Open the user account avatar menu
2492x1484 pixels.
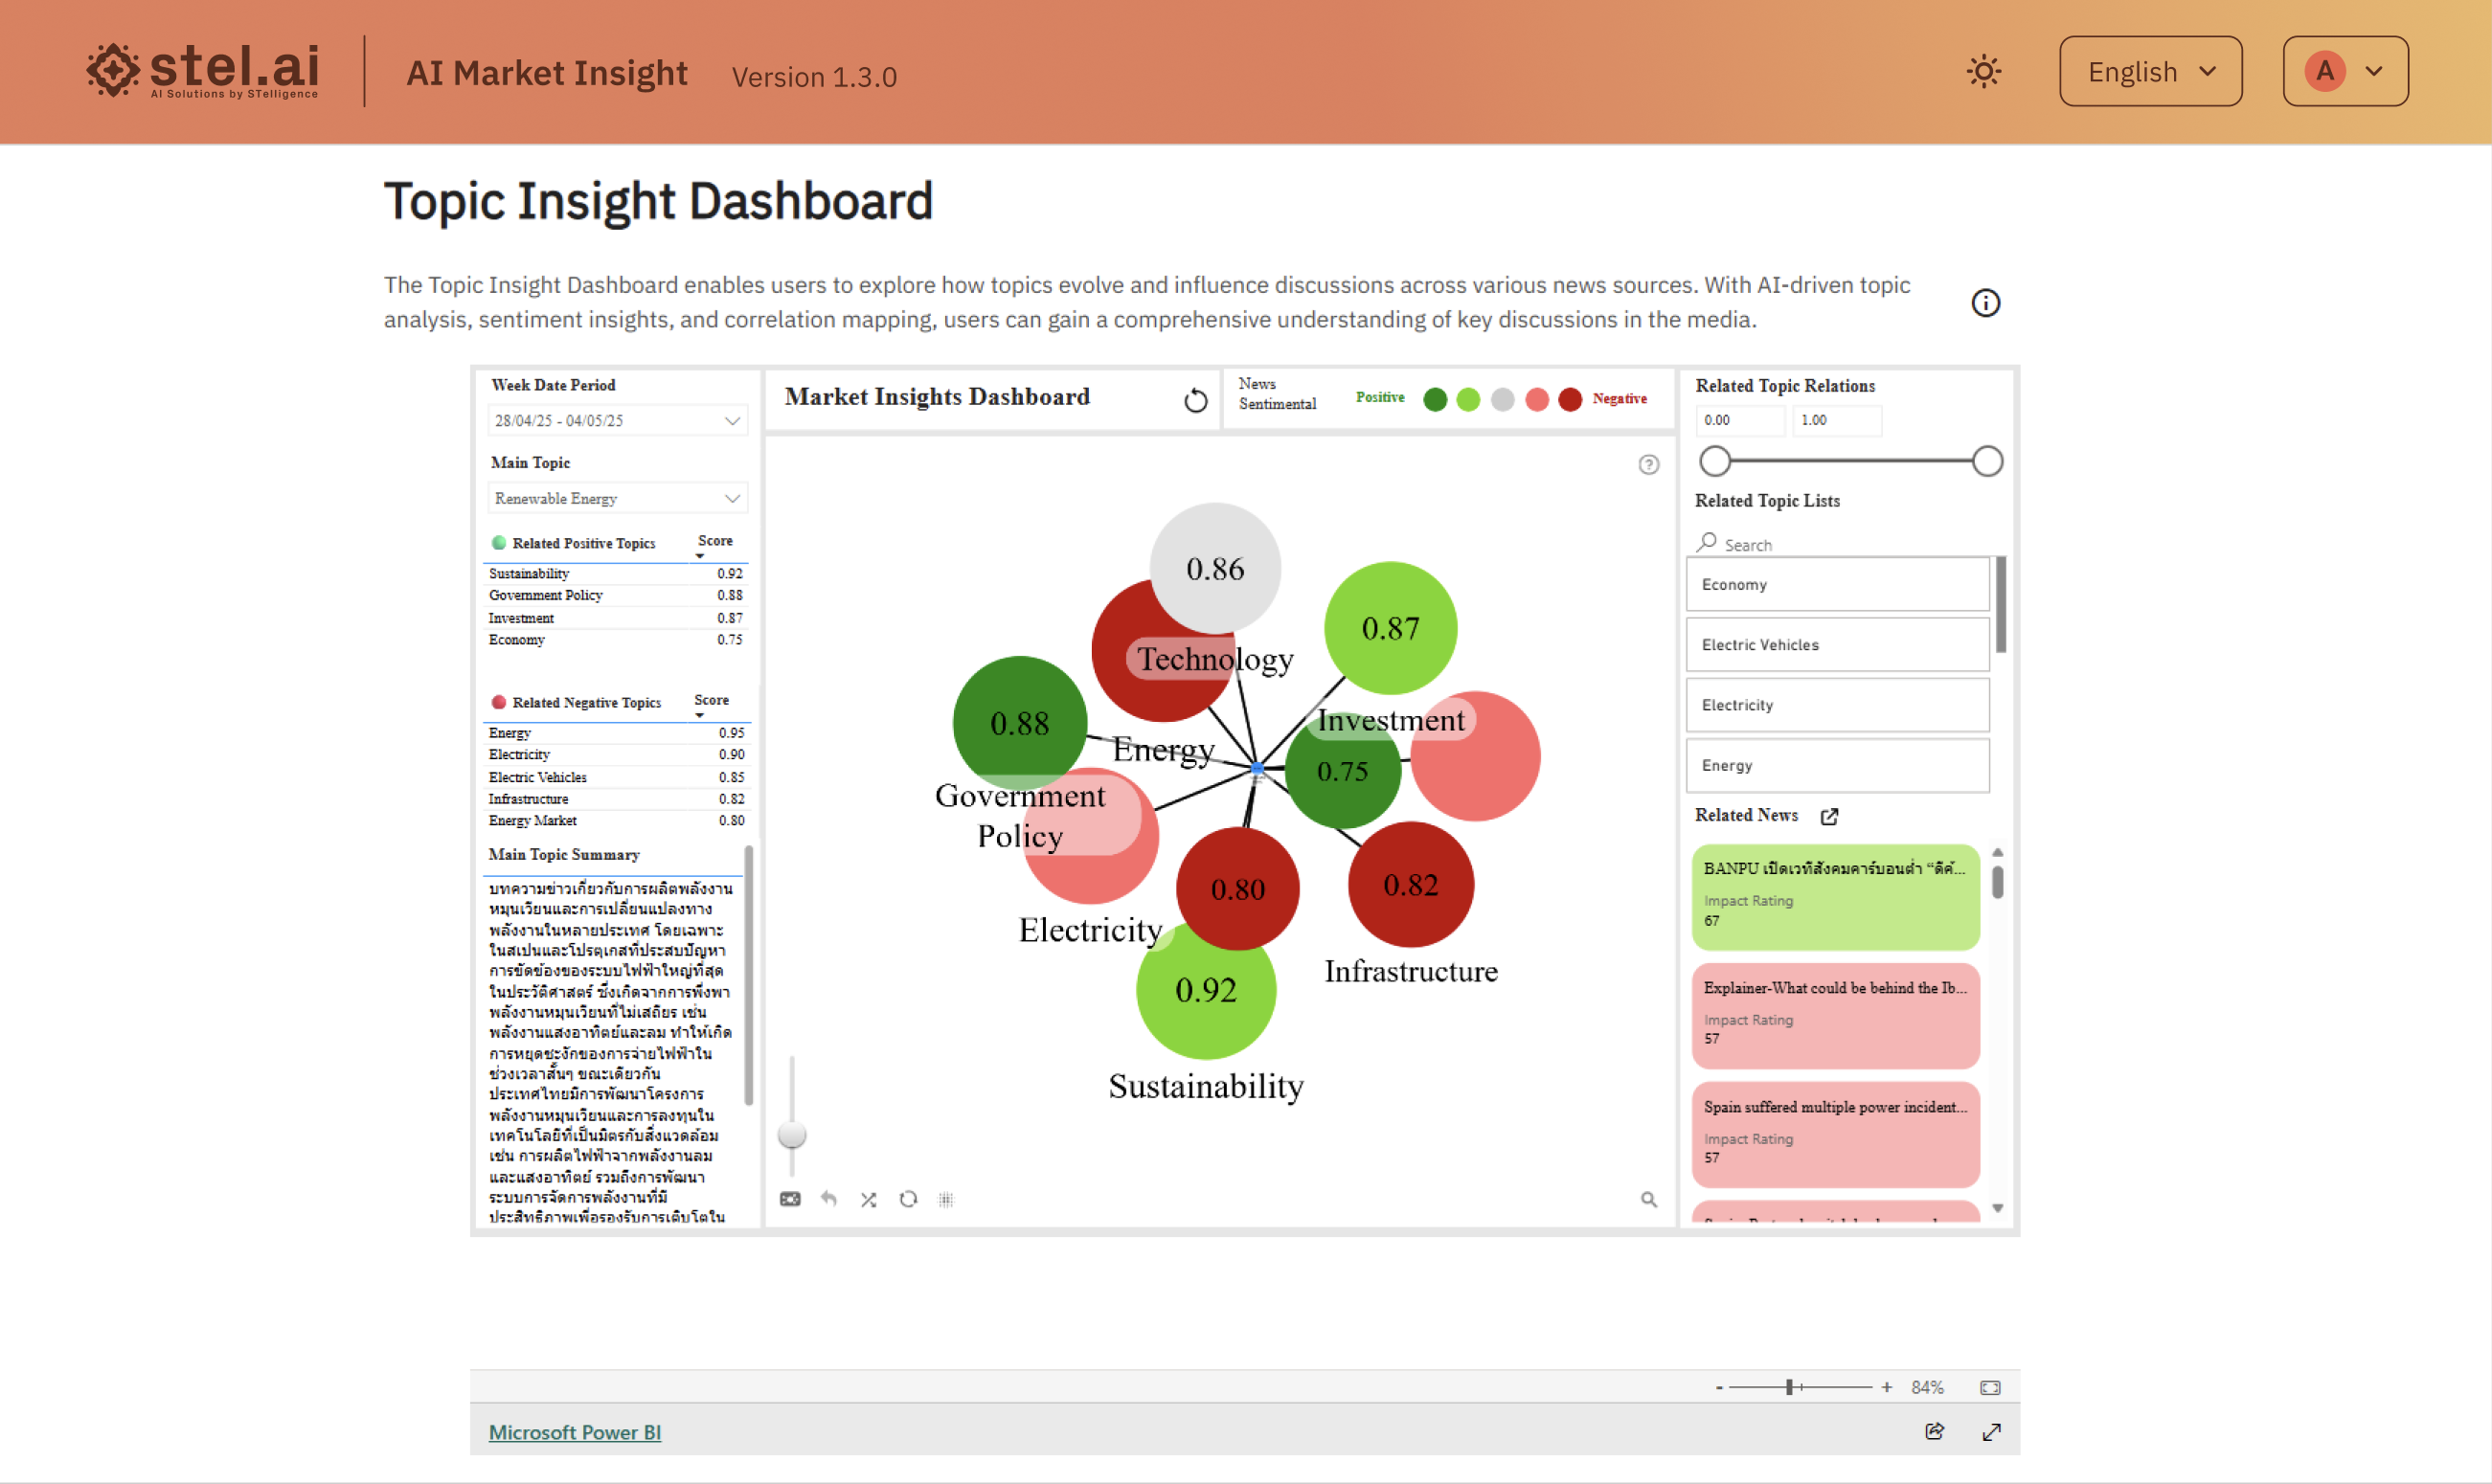tap(2344, 72)
